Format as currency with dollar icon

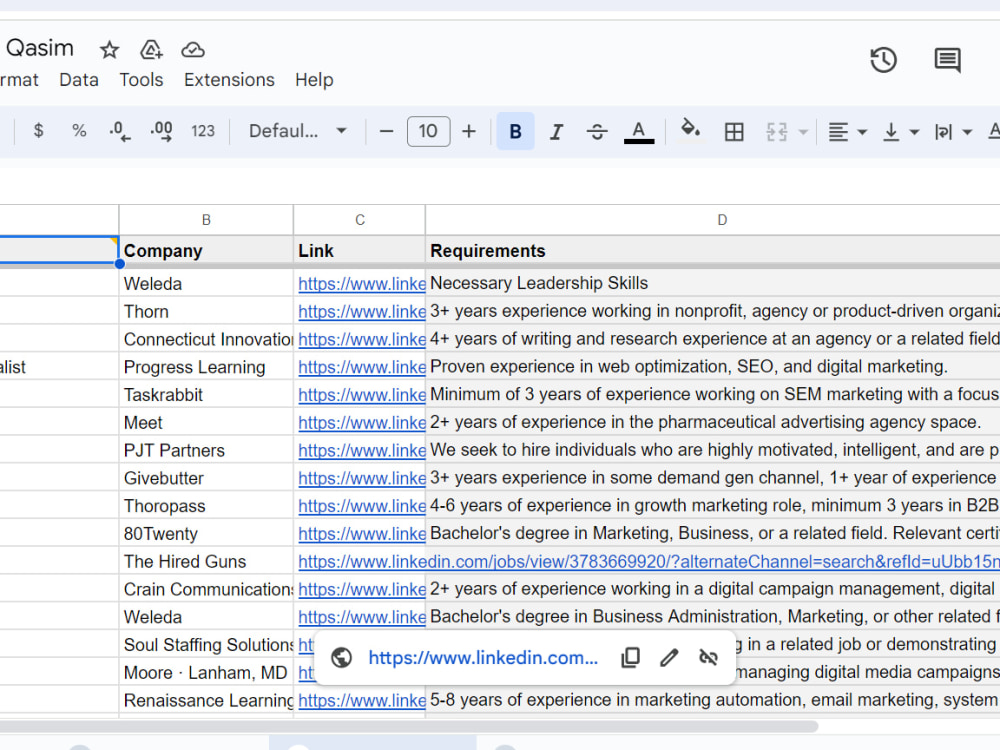click(x=38, y=131)
